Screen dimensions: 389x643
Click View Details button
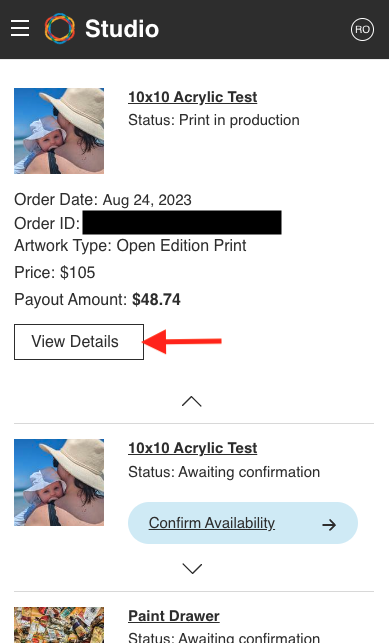click(x=79, y=342)
